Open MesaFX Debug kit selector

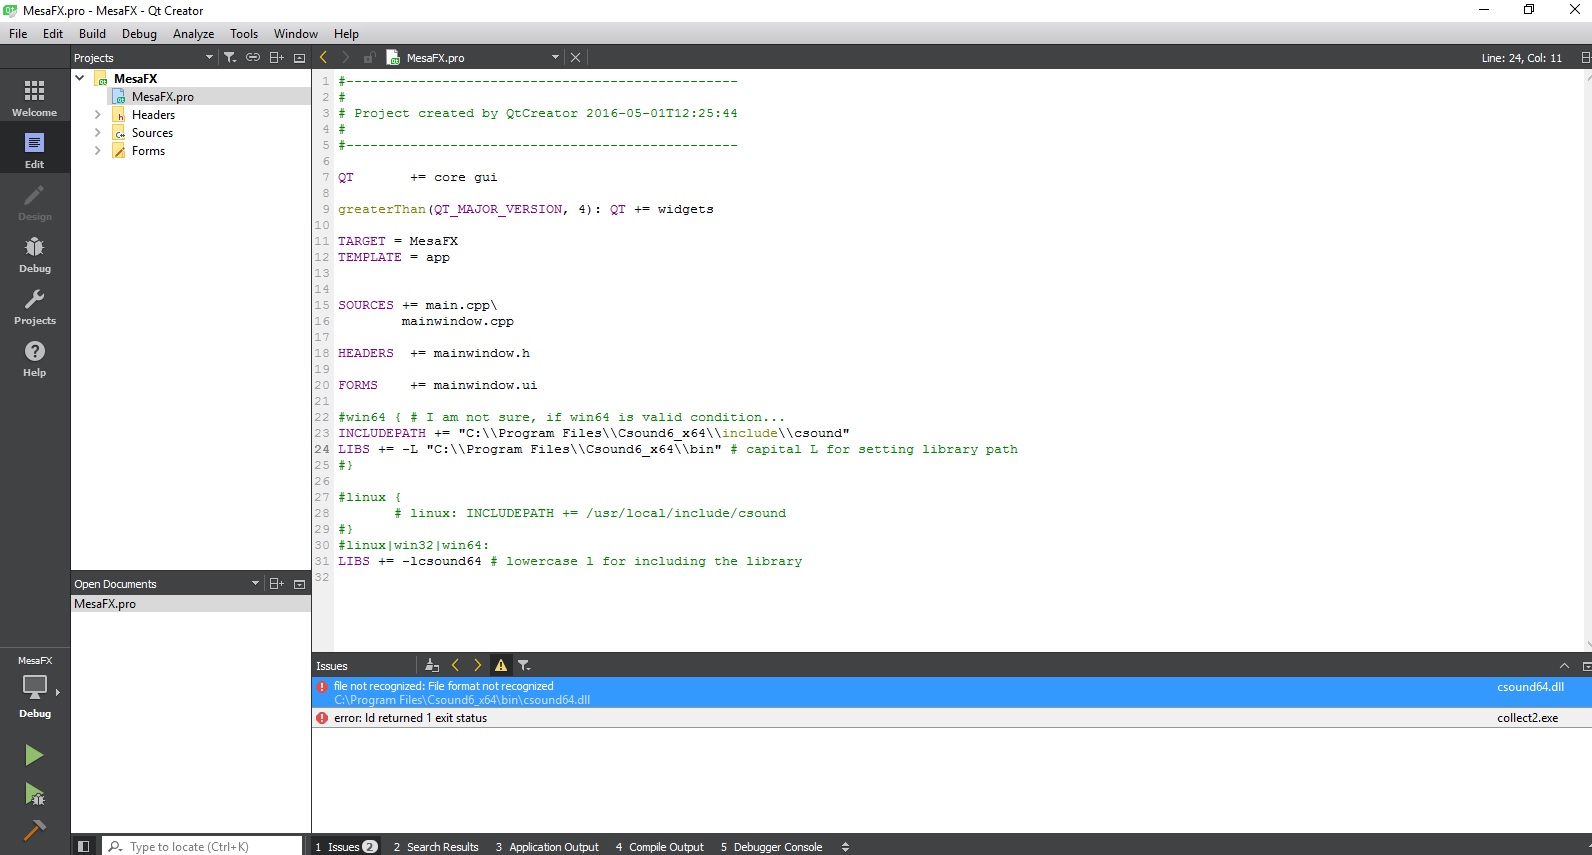pyautogui.click(x=34, y=687)
